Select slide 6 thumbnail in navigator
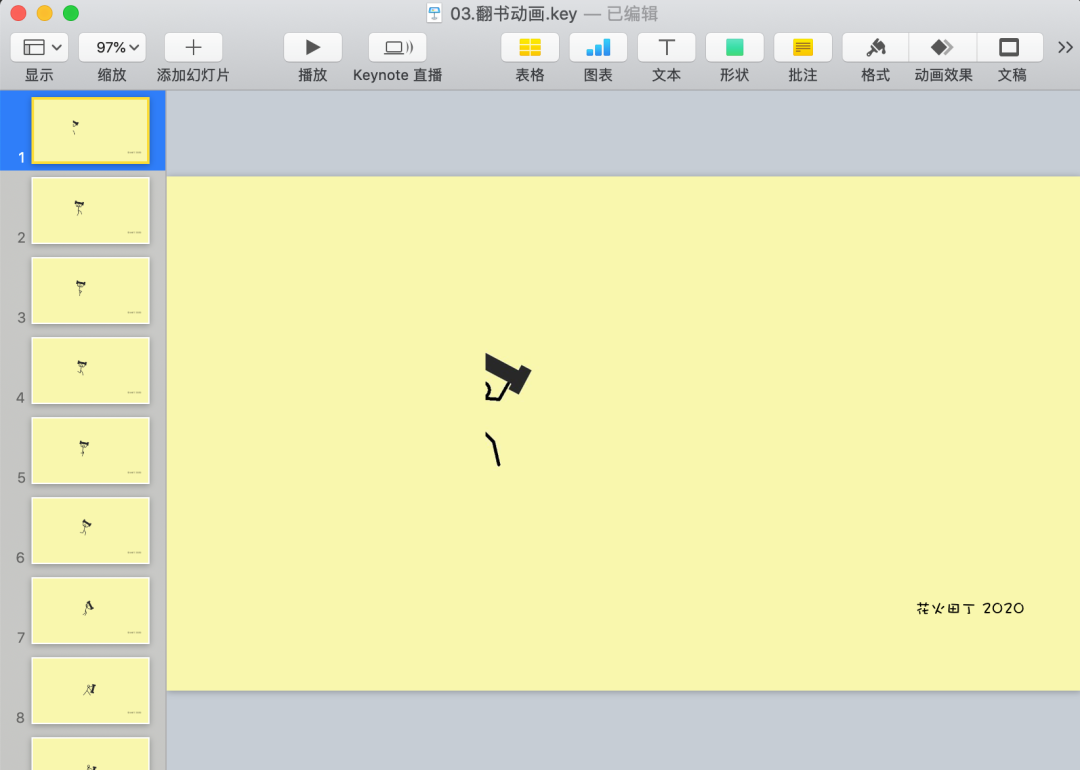This screenshot has height=770, width=1080. (x=90, y=530)
